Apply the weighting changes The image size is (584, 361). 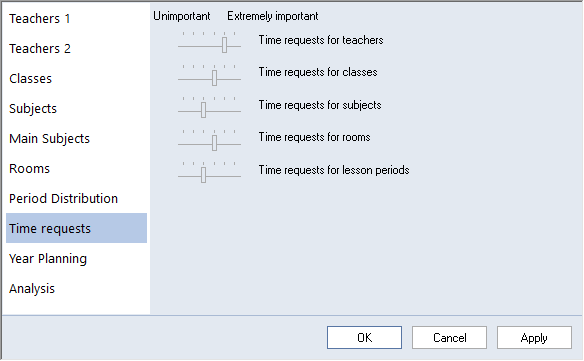click(534, 338)
